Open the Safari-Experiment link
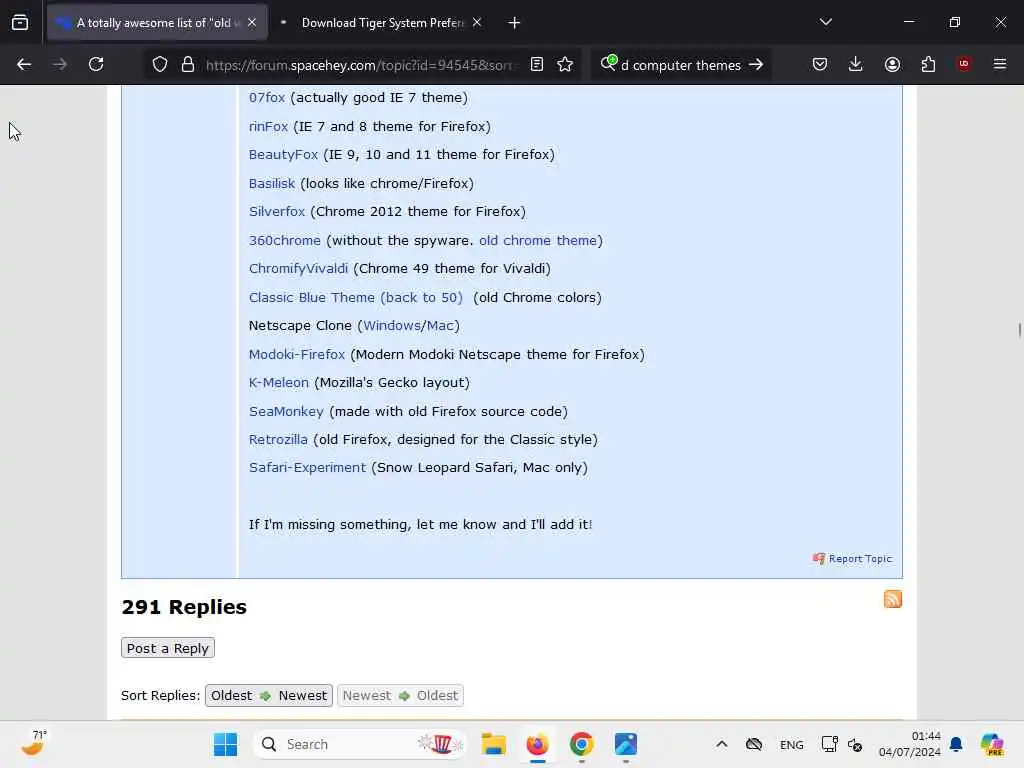Image resolution: width=1024 pixels, height=768 pixels. tap(307, 468)
